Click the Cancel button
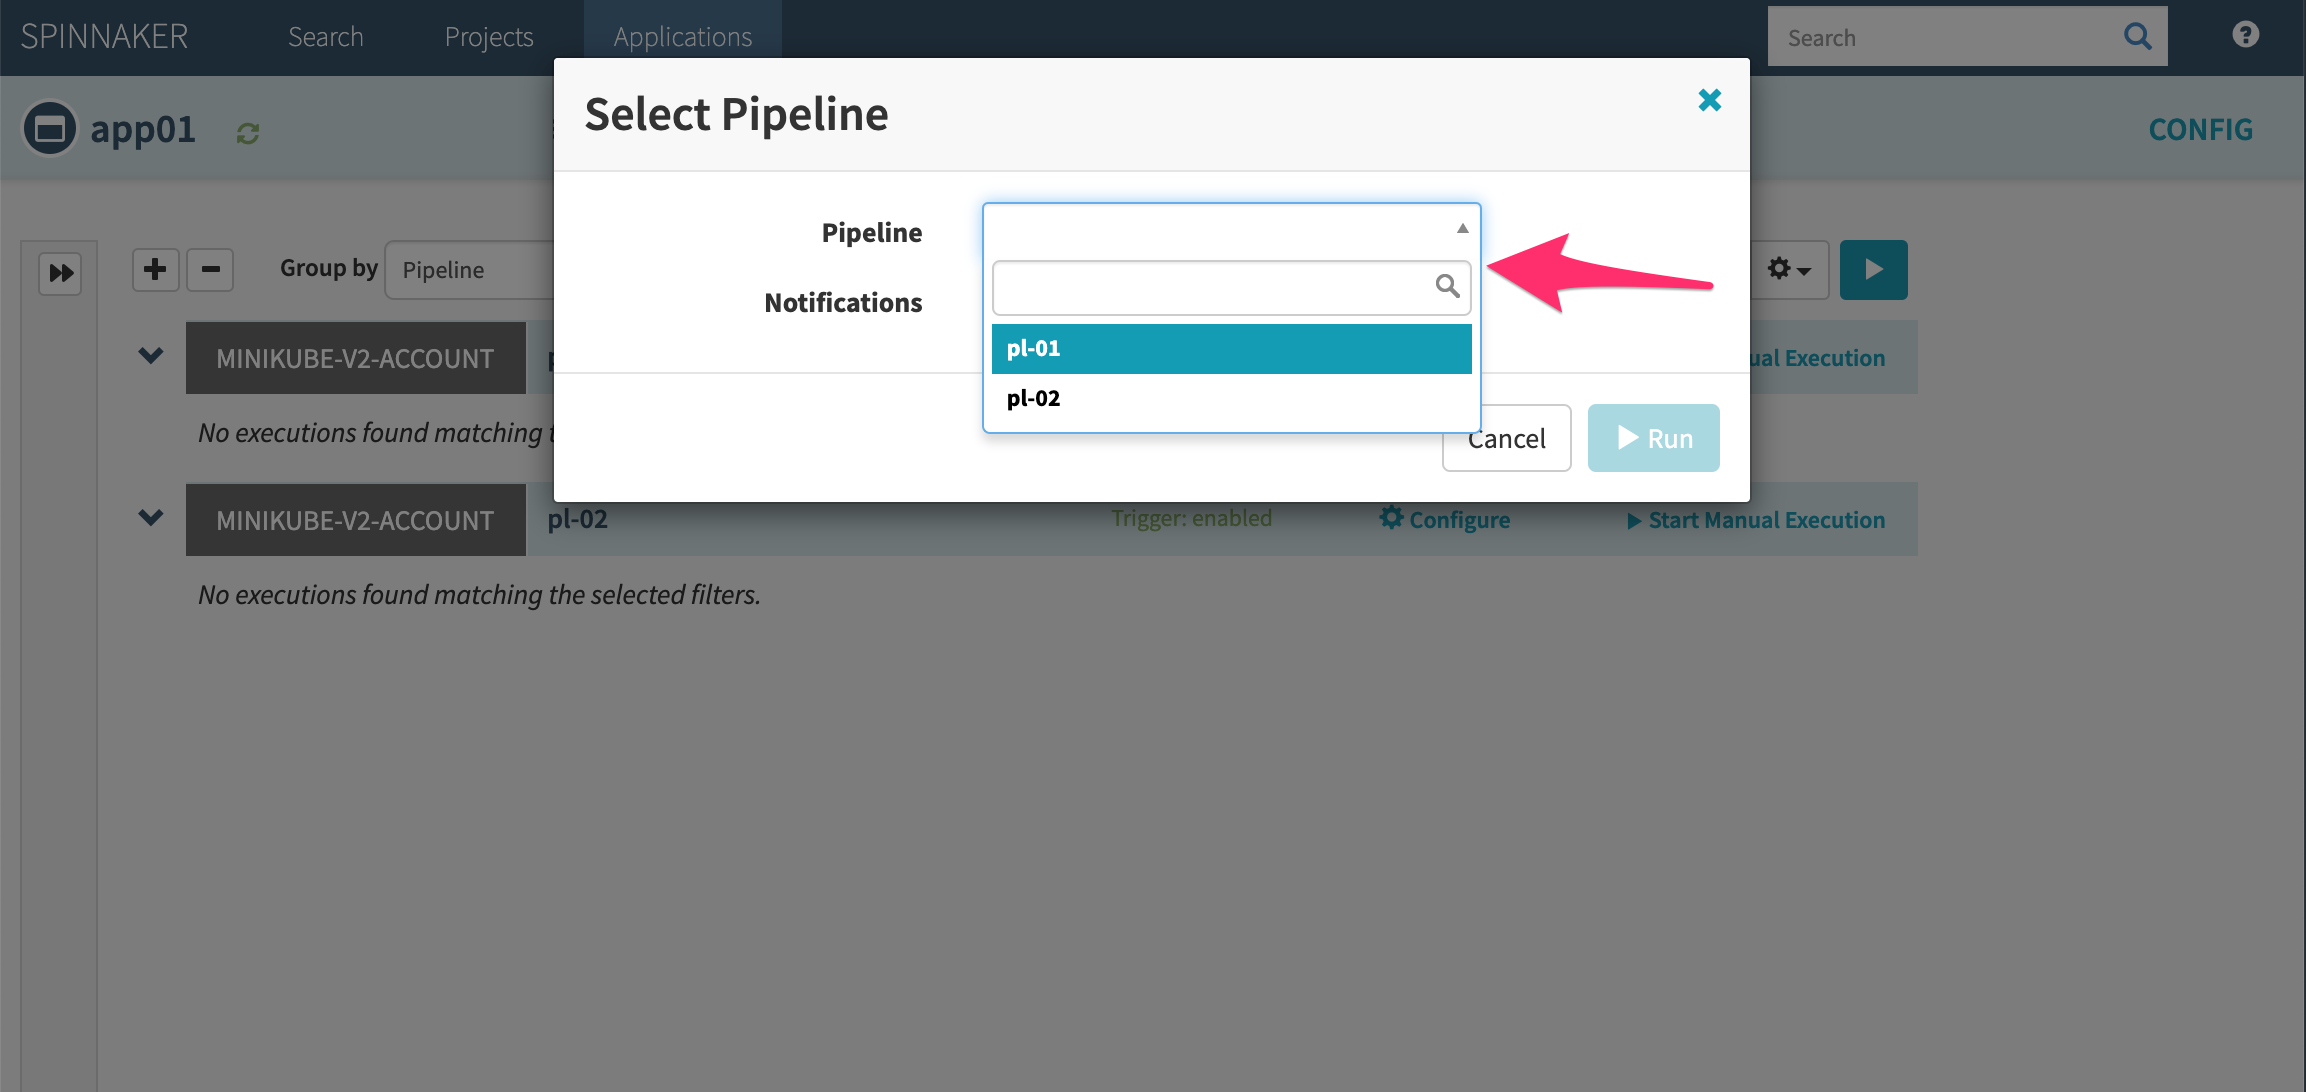Screen dimensions: 2306x1092 (1505, 438)
